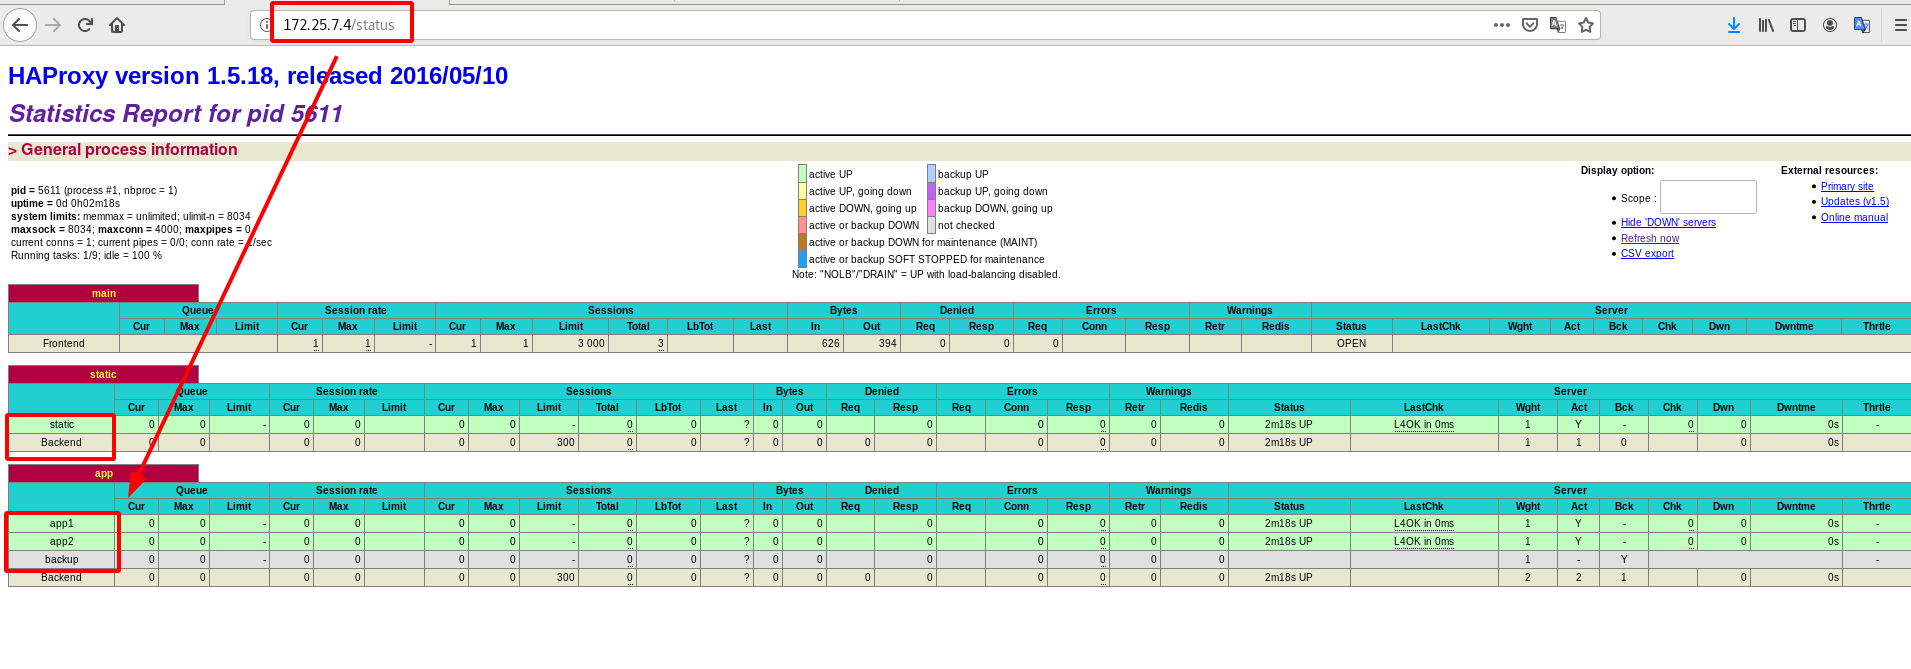Click Hide 'DOWN' servers
Image resolution: width=1911 pixels, height=669 pixels.
click(x=1668, y=222)
